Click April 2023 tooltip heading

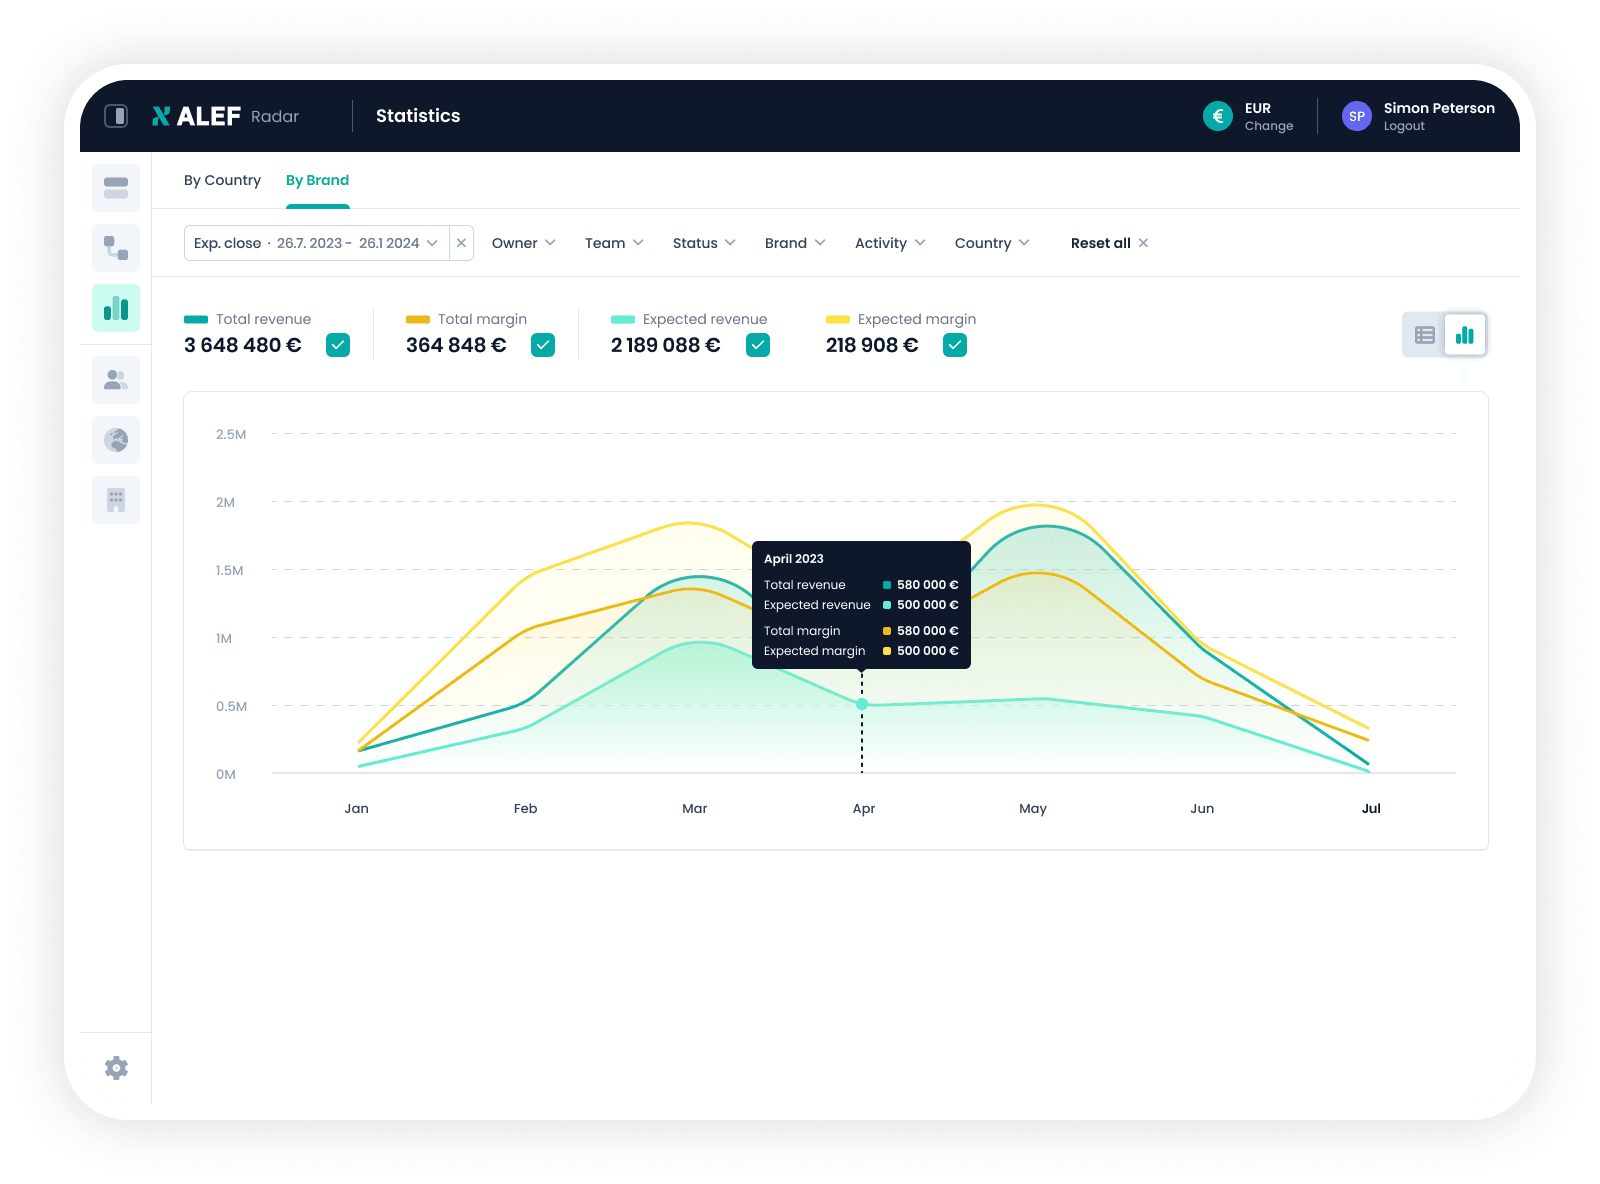[x=794, y=559]
